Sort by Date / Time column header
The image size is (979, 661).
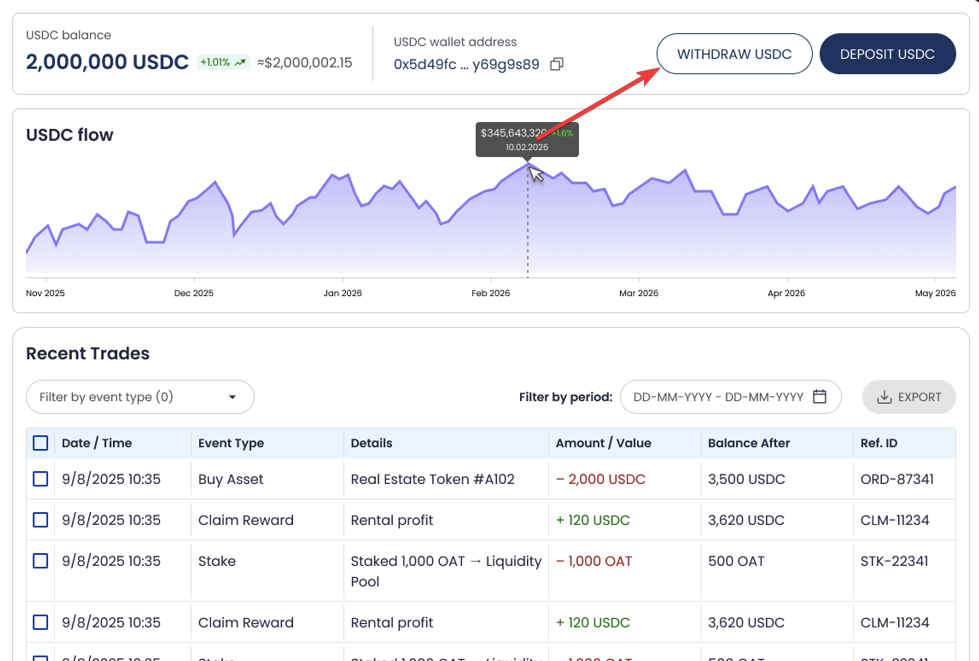pos(97,443)
